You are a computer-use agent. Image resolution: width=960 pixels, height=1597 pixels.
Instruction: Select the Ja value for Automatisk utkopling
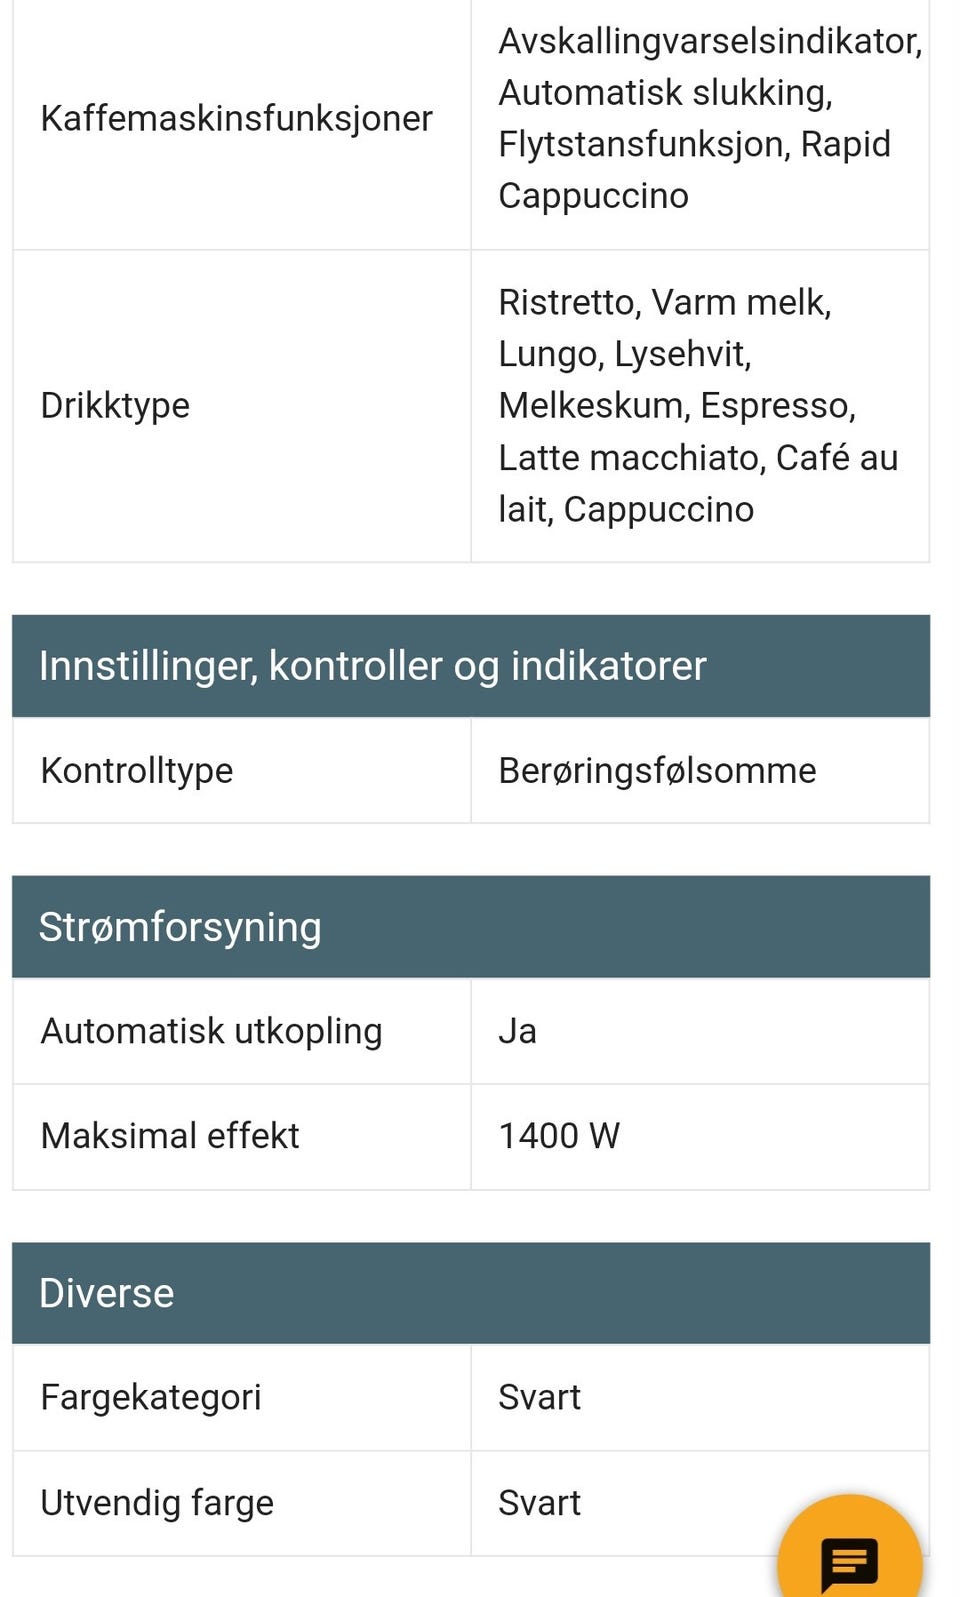point(517,1030)
